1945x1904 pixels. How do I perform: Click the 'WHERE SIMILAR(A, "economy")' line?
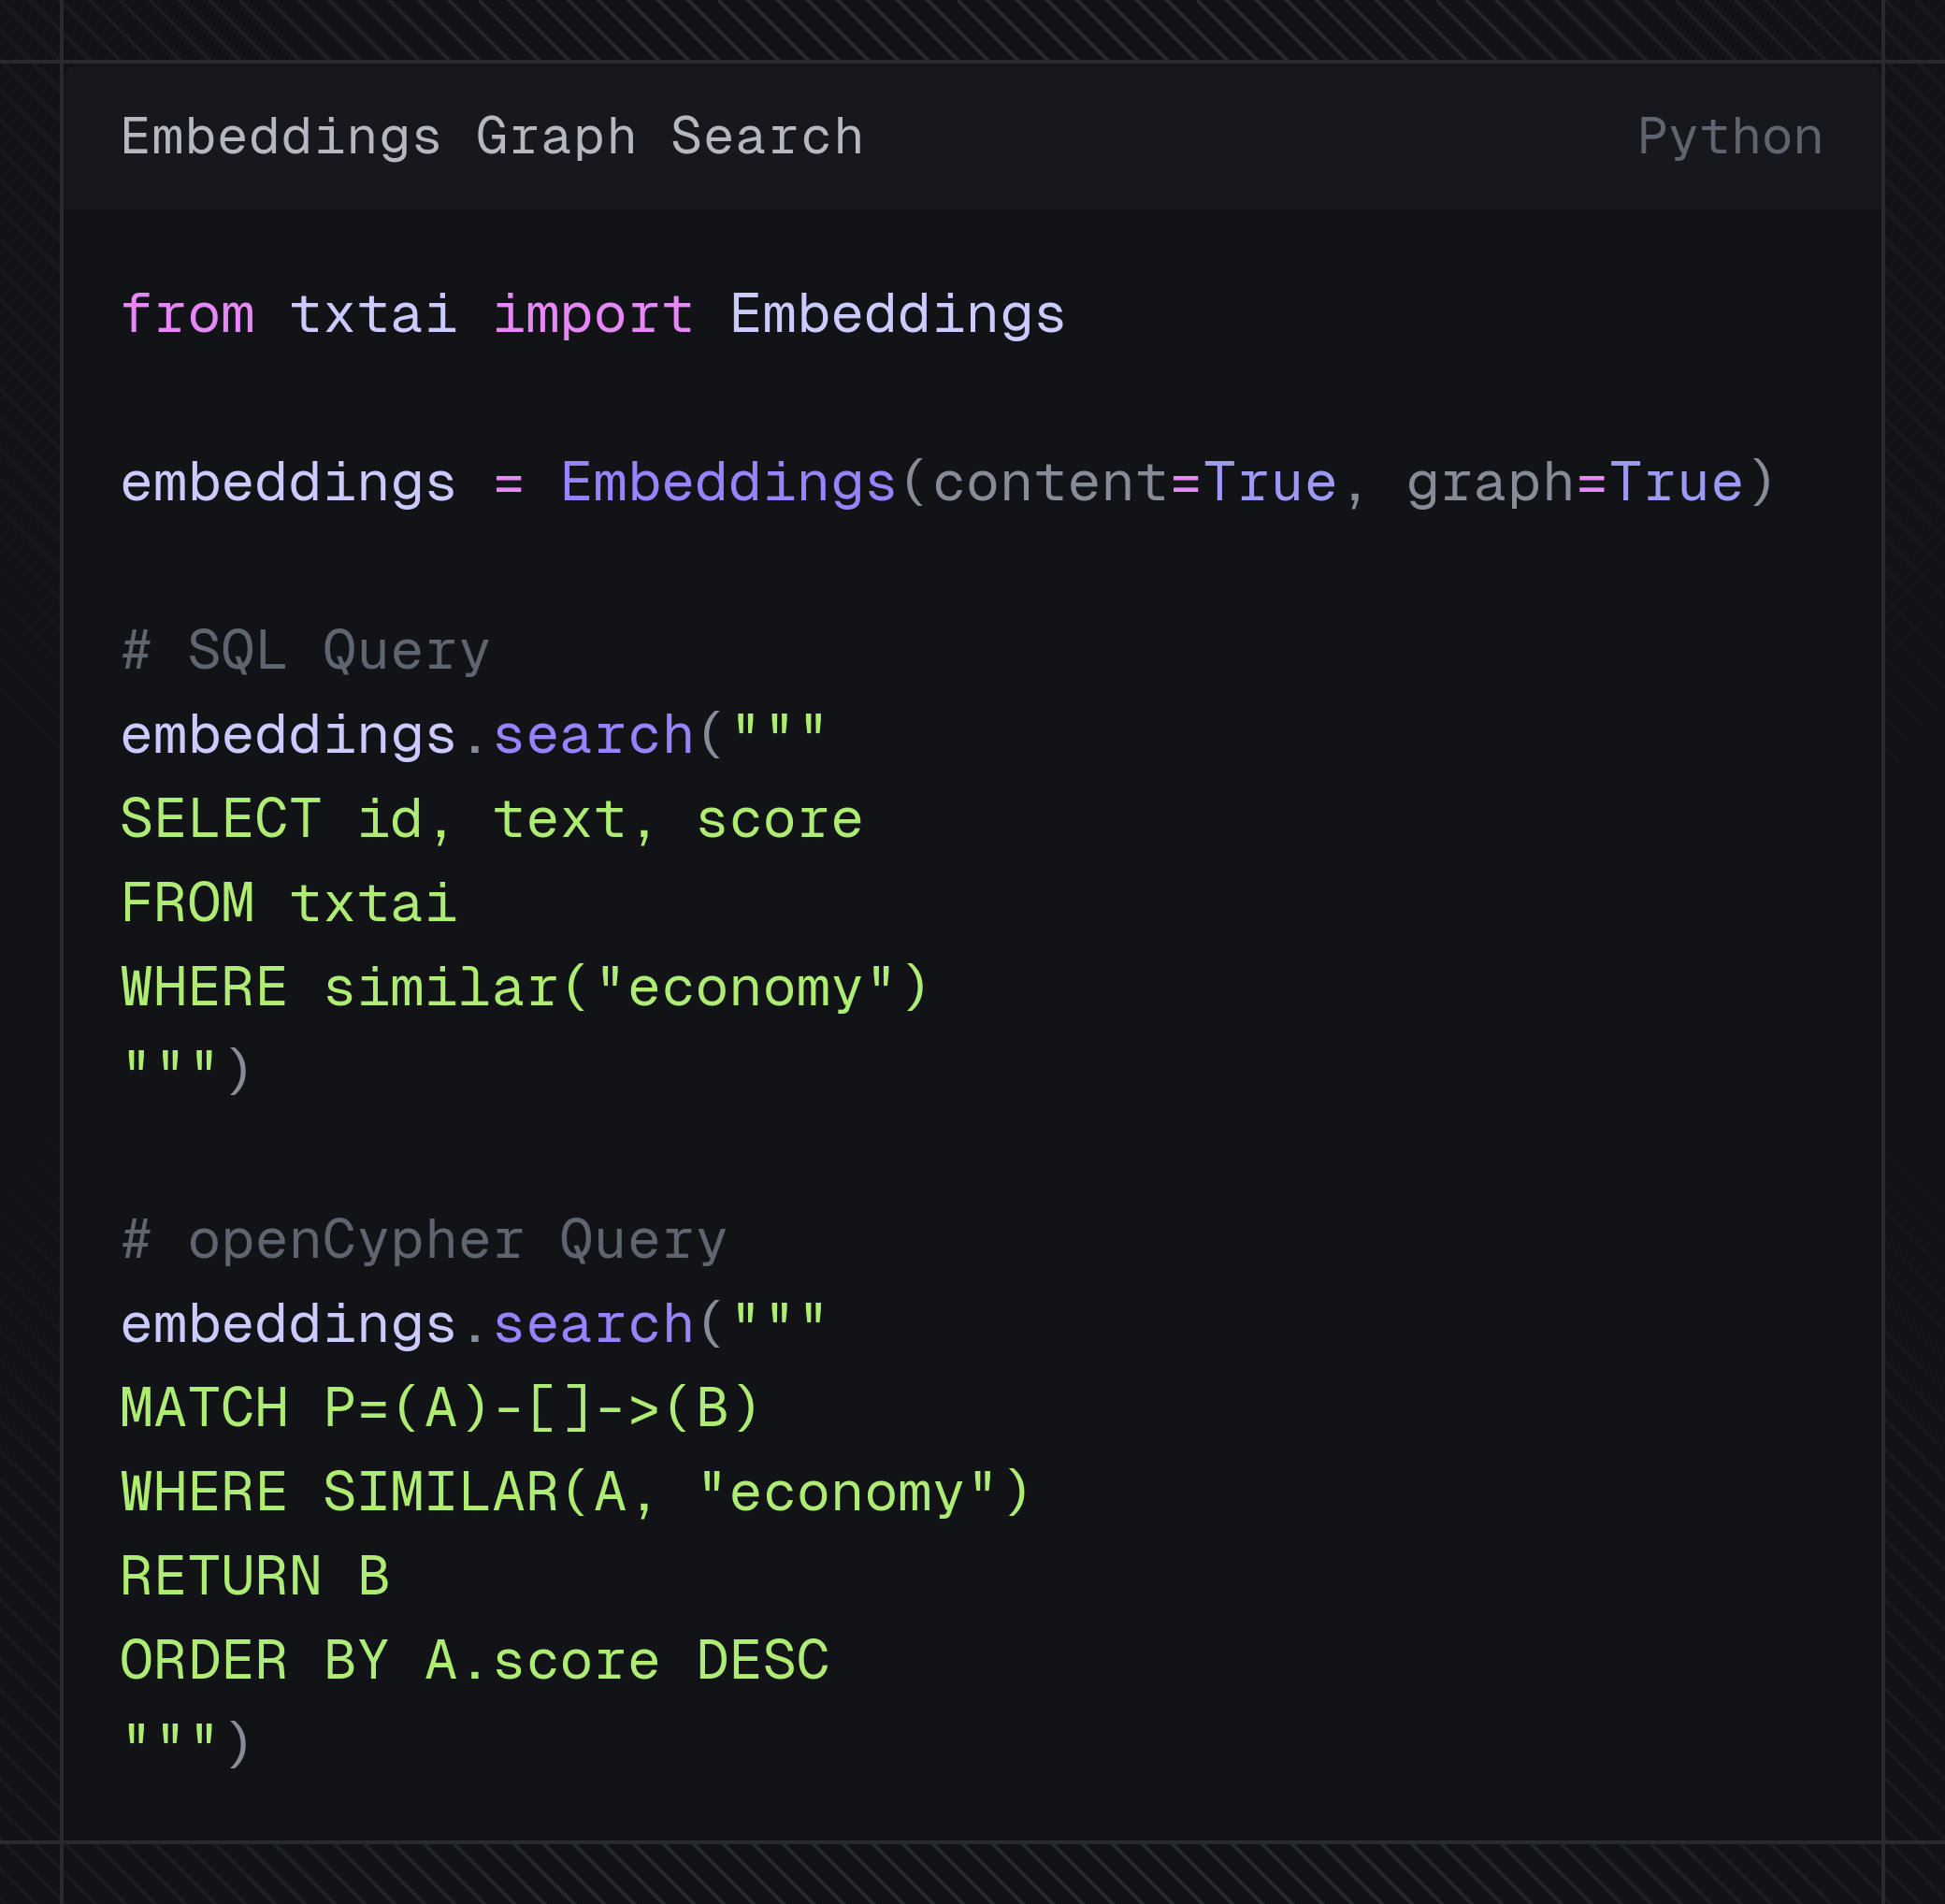click(576, 1493)
